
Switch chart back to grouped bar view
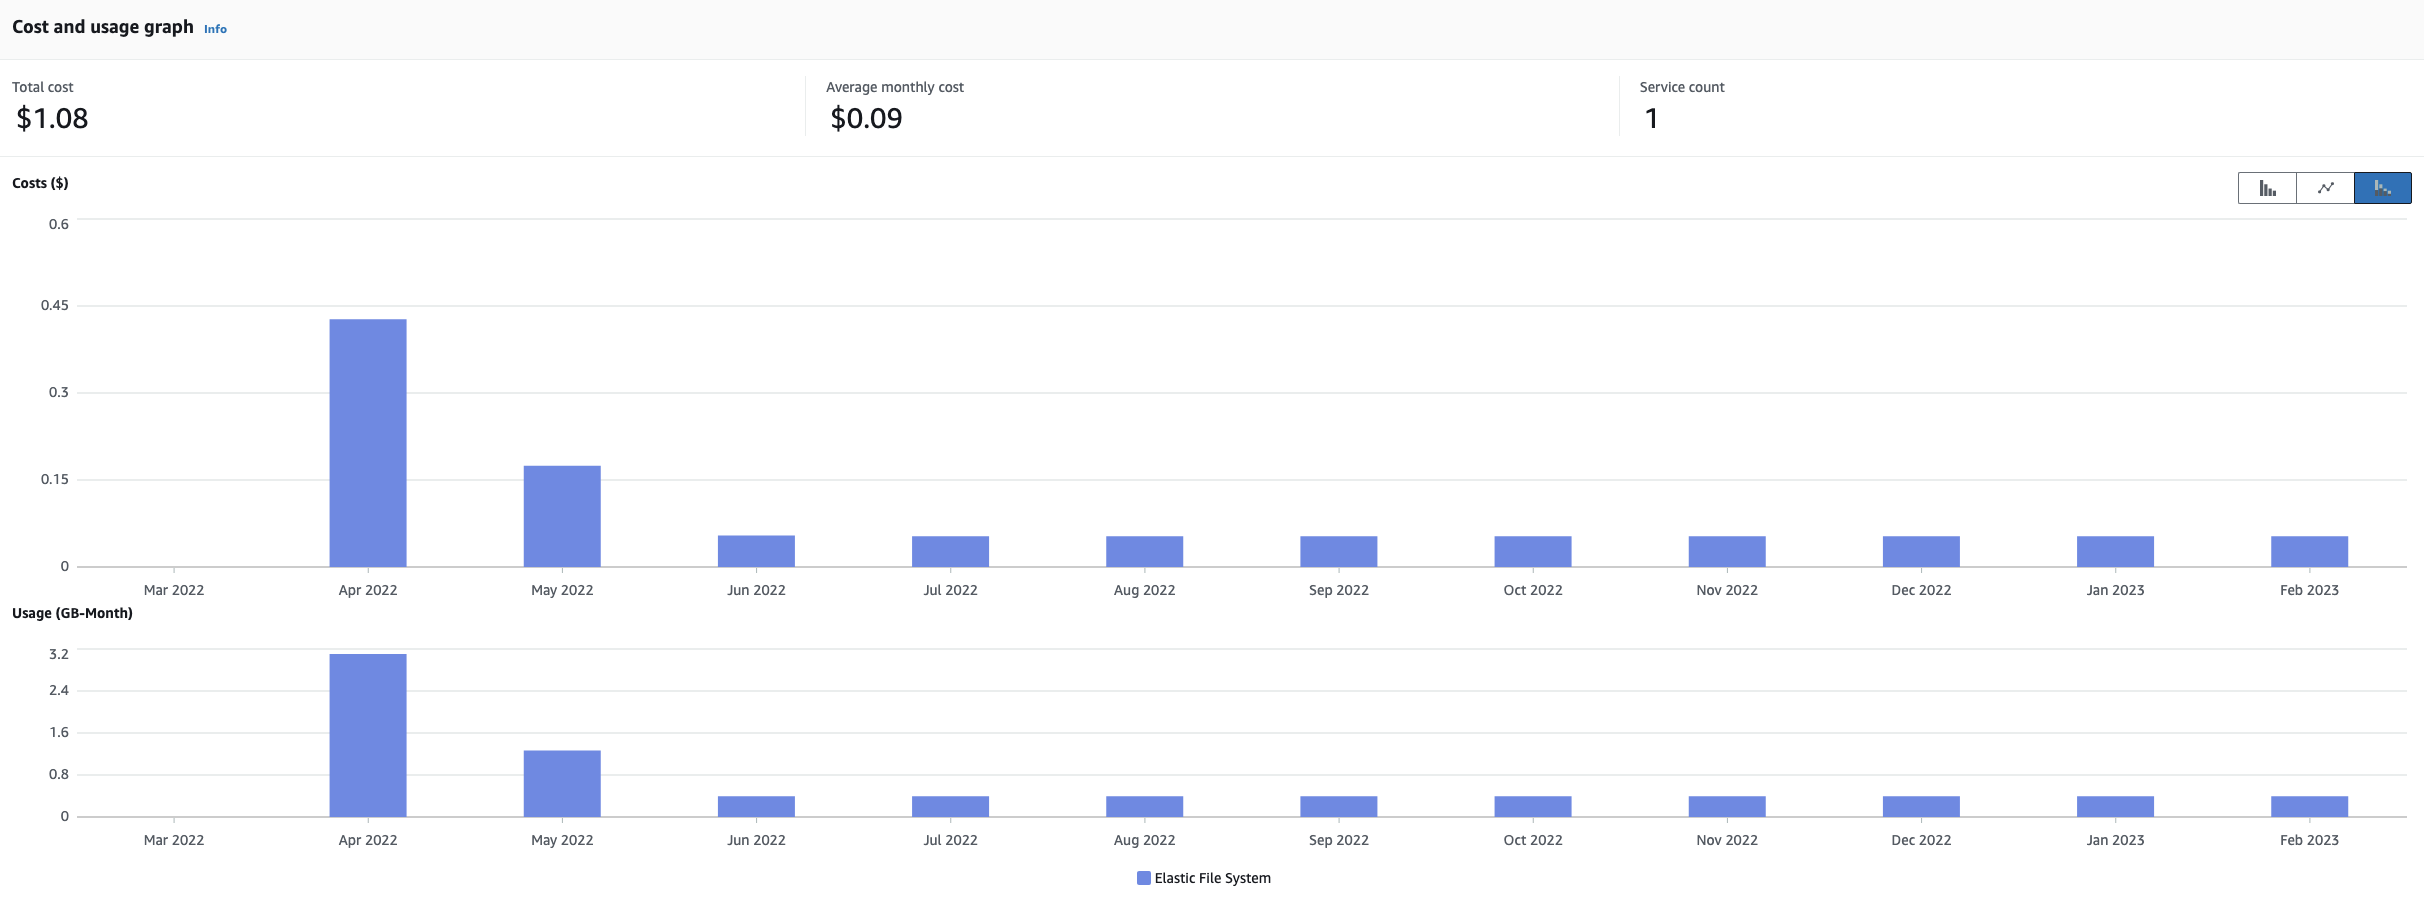2267,188
